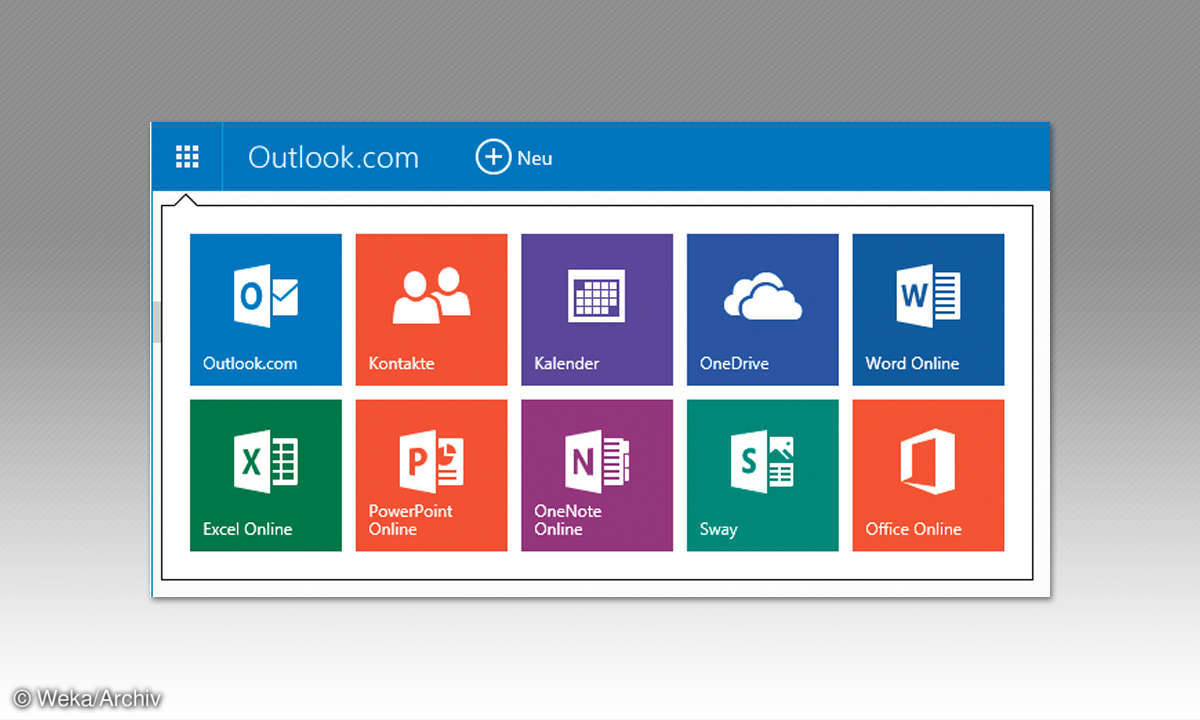This screenshot has height=720, width=1200.
Task: Open Kontakte people icon
Action: tap(431, 296)
